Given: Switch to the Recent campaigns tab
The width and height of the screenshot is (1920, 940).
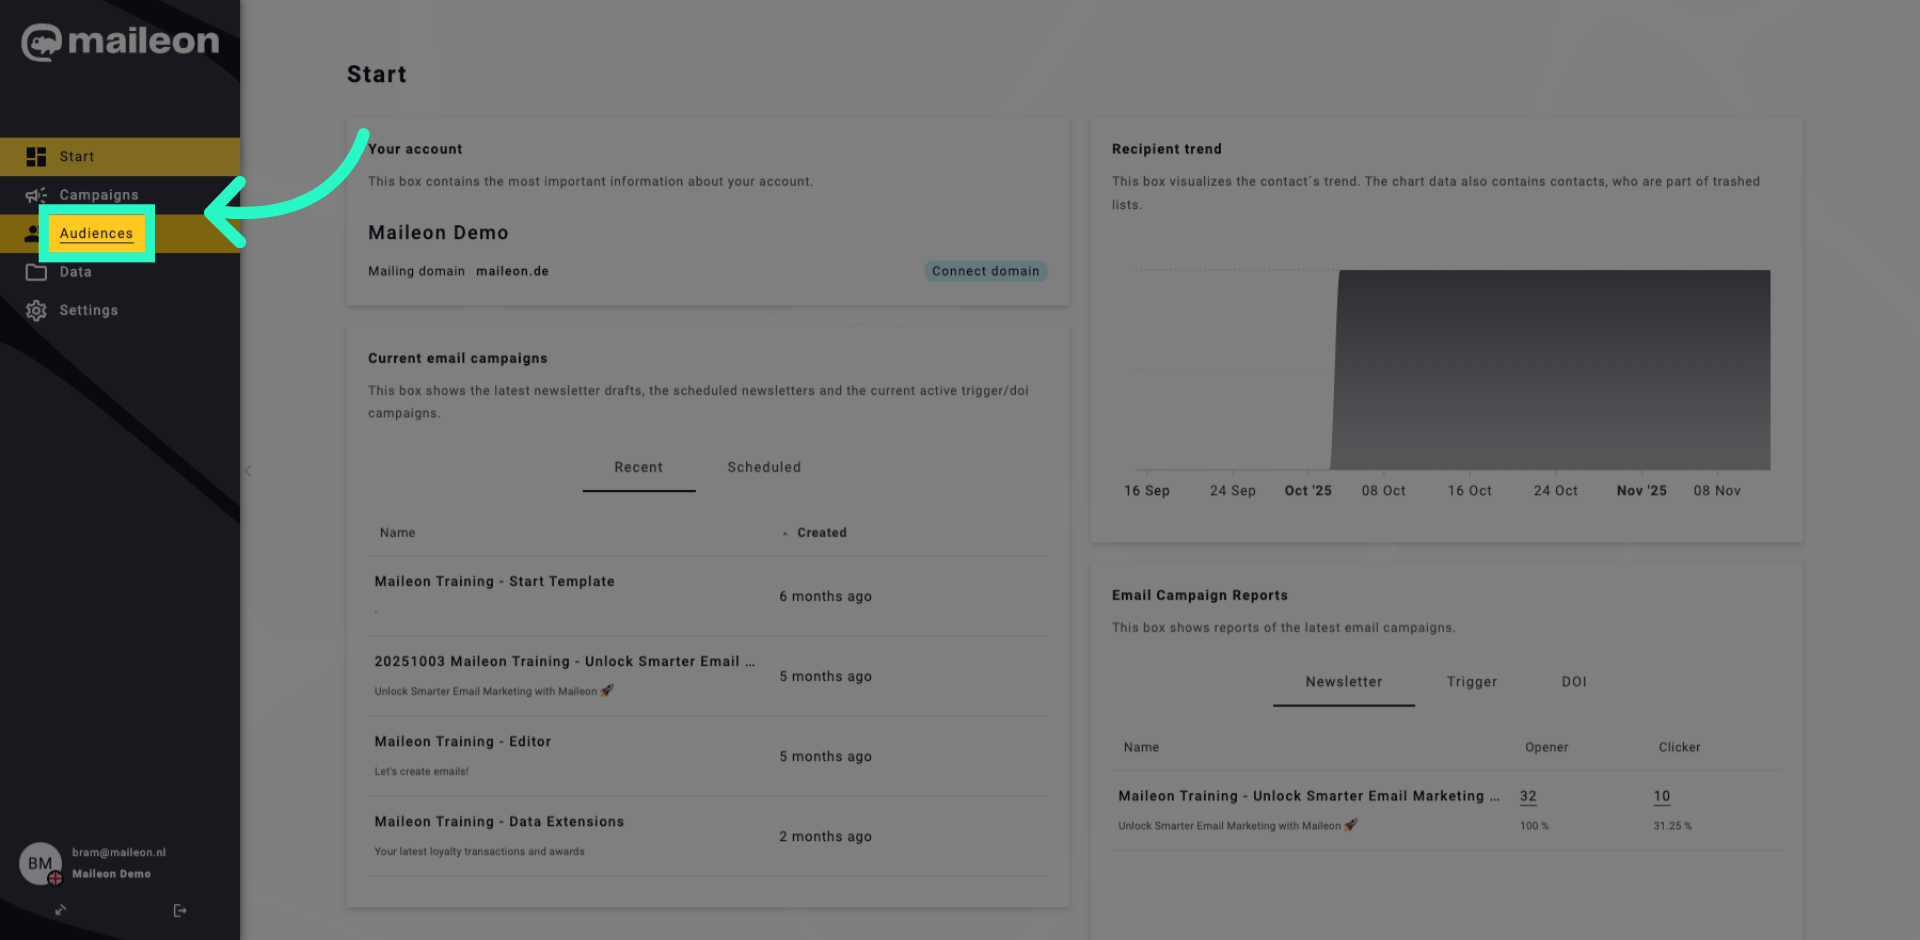Looking at the screenshot, I should tap(639, 467).
